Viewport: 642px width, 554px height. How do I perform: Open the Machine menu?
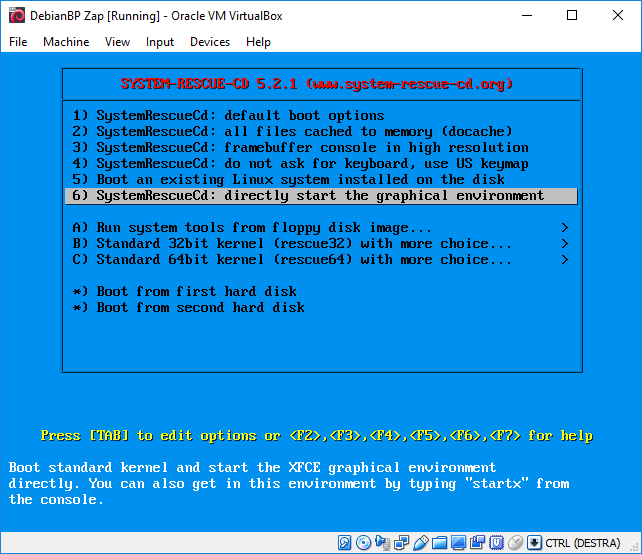click(x=66, y=42)
